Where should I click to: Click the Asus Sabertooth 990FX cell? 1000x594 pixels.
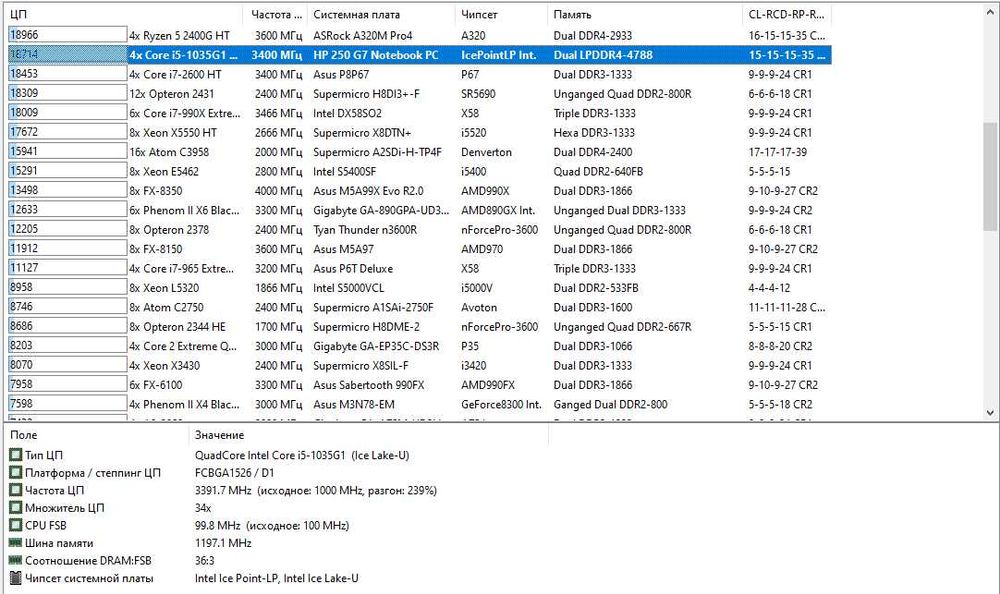[368, 385]
